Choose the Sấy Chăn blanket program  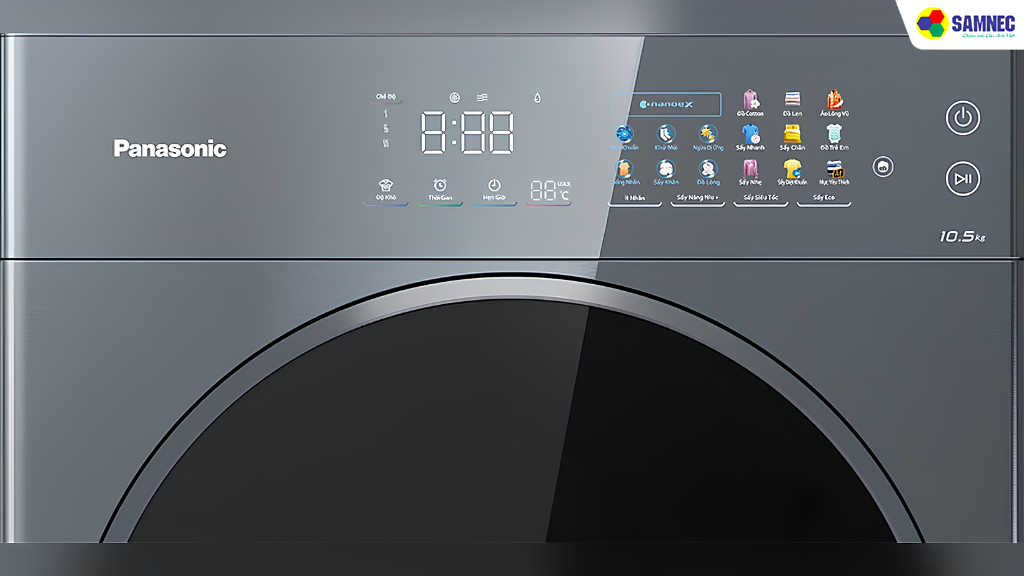pyautogui.click(x=792, y=138)
